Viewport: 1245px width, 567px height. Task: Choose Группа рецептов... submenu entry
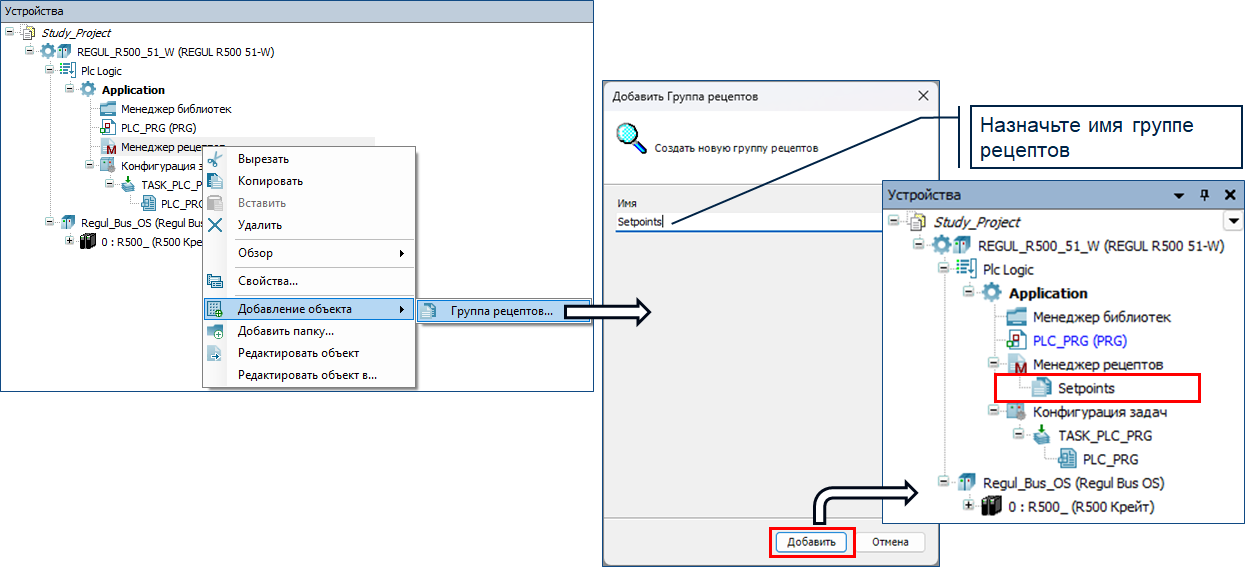tap(501, 311)
